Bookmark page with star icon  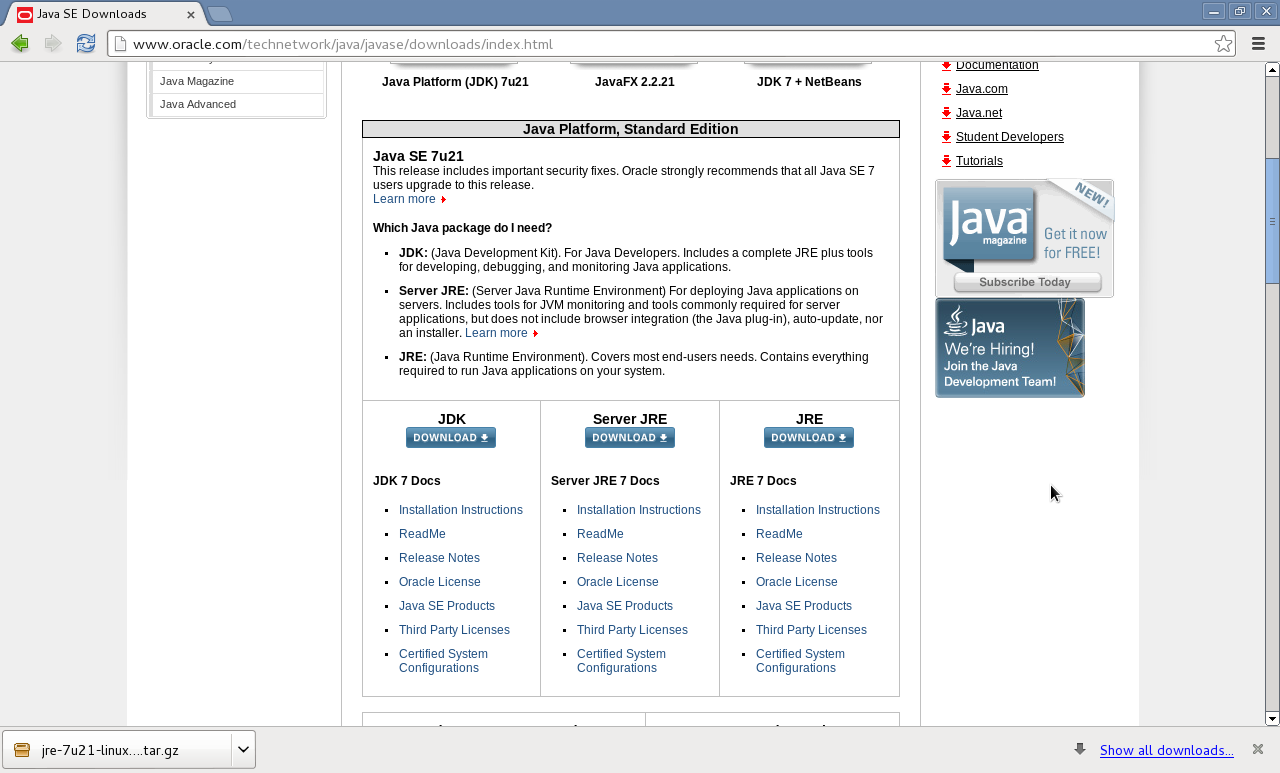(1223, 44)
